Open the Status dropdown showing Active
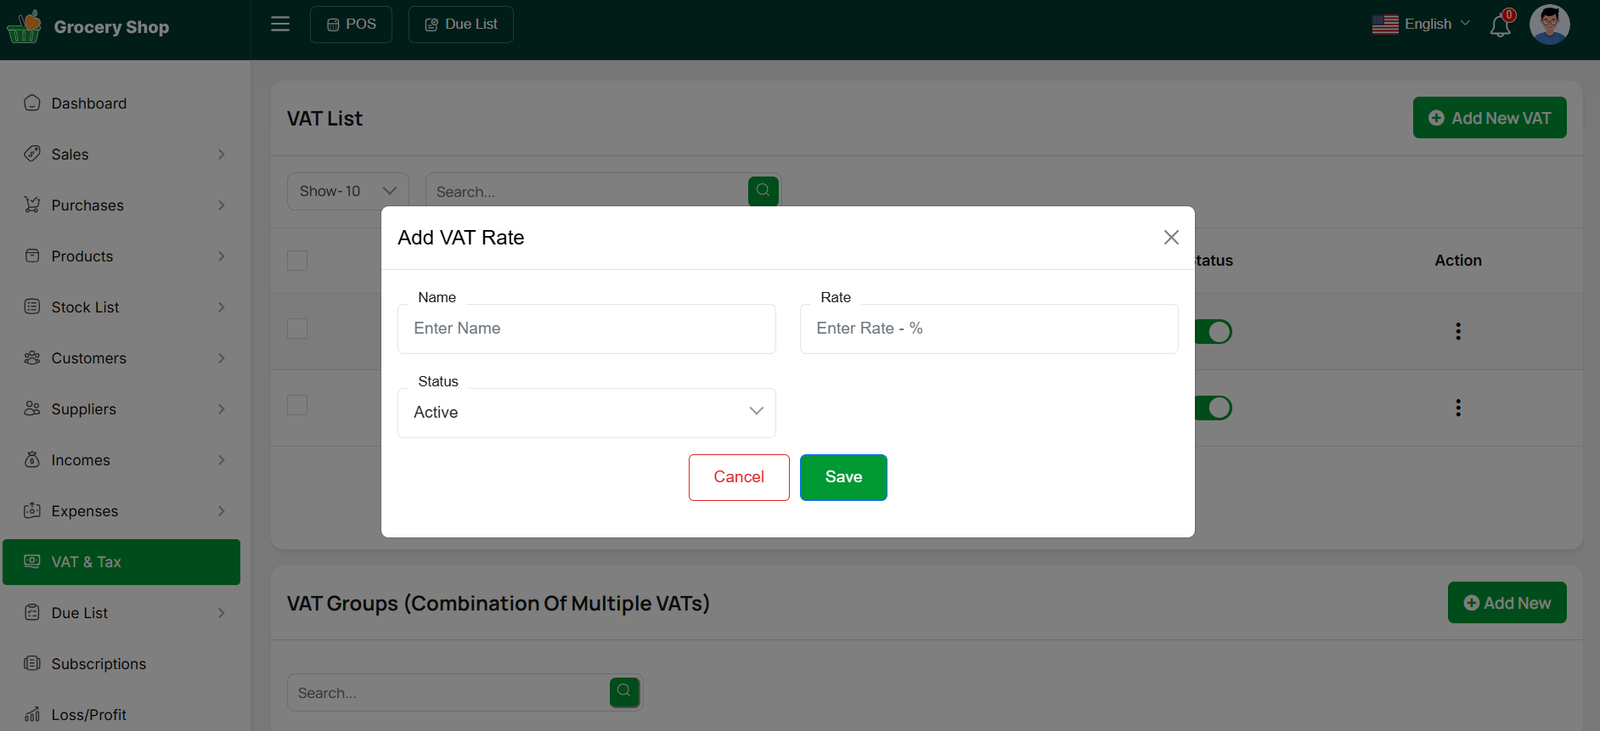Viewport: 1600px width, 731px height. tap(586, 413)
